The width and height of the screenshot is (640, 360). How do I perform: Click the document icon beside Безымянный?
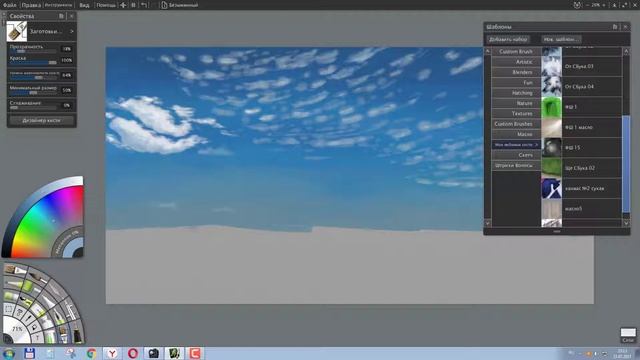pyautogui.click(x=164, y=5)
